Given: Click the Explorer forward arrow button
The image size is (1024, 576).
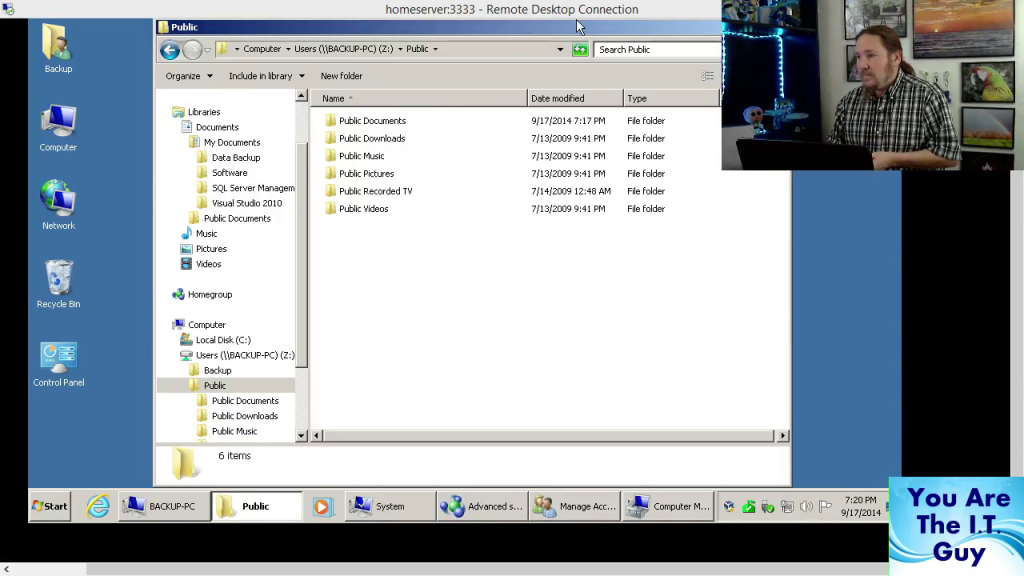Looking at the screenshot, I should pyautogui.click(x=191, y=50).
